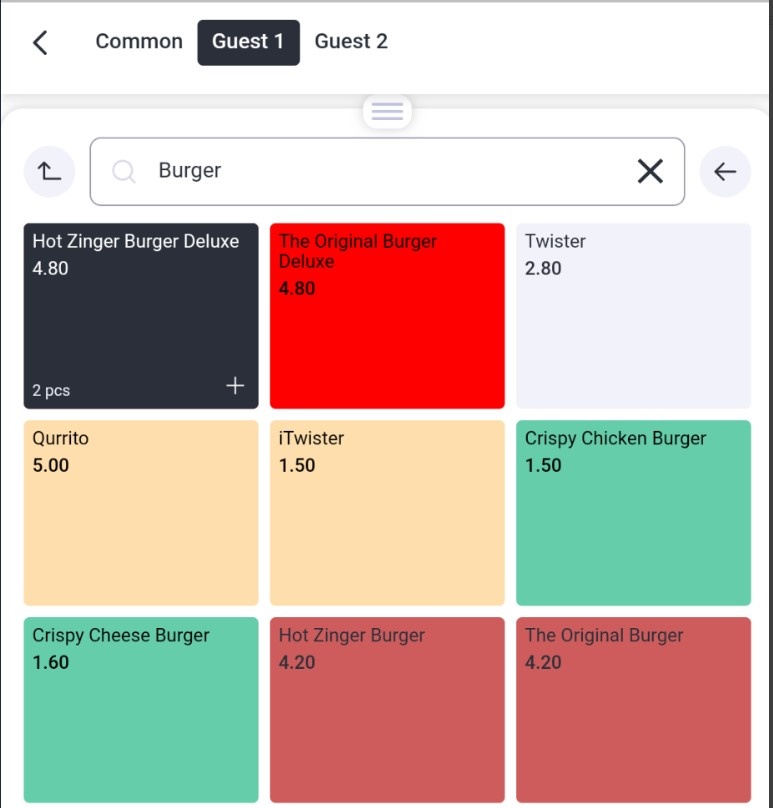Viewport: 773px width, 808px height.
Task: Tap the go-up-level arrow icon
Action: pos(49,171)
